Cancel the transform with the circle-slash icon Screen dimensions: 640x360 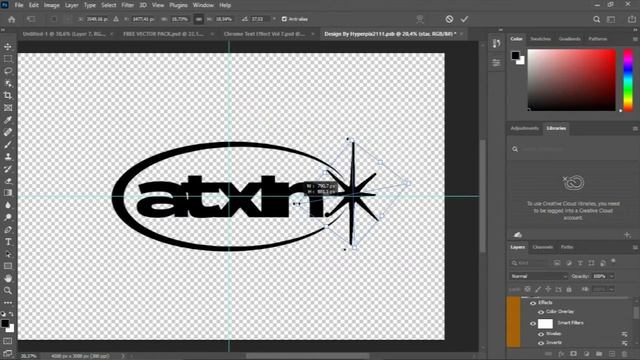[x=449, y=19]
